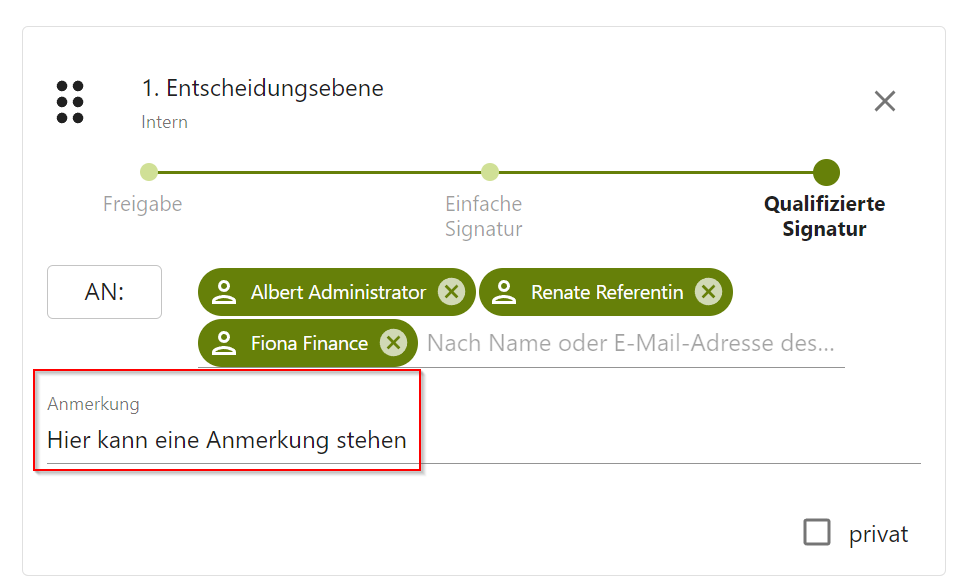Close the Entscheidungsebene dialog
Viewport: 967px width, 583px height.
coord(884,101)
